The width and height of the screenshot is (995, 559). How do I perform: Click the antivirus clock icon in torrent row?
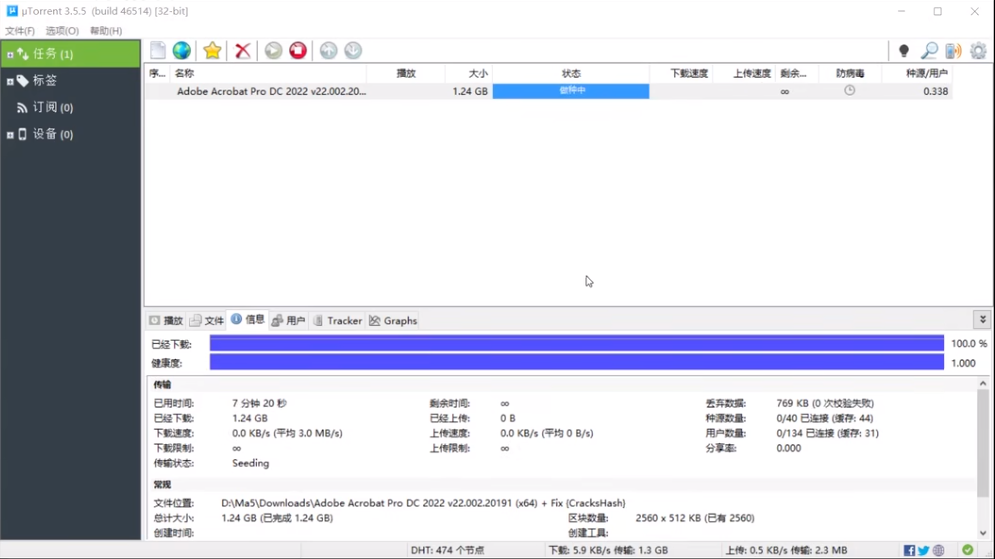click(x=850, y=91)
